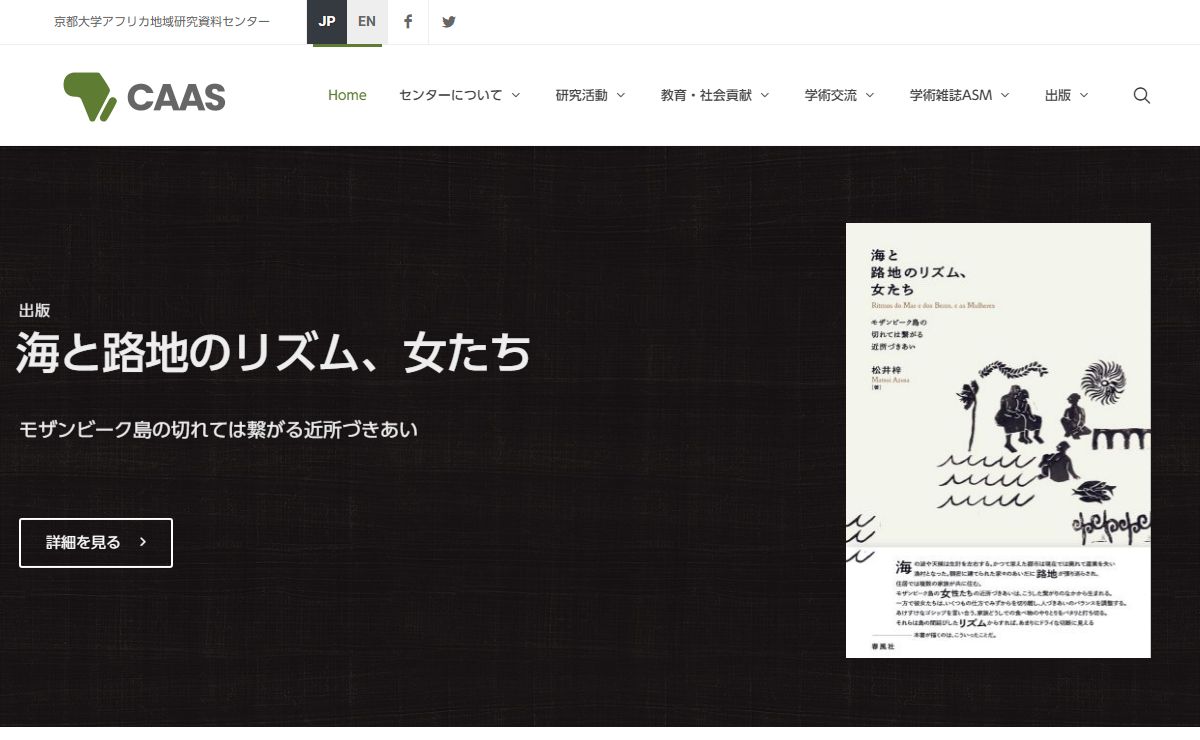Click 京都大学アフリカ地域研究資料センター text
Image resolution: width=1200 pixels, height=740 pixels.
pos(162,22)
